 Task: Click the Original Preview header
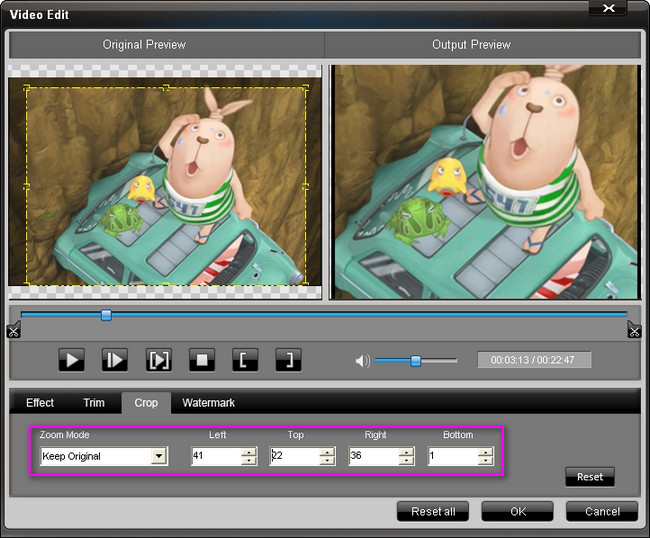coord(144,44)
